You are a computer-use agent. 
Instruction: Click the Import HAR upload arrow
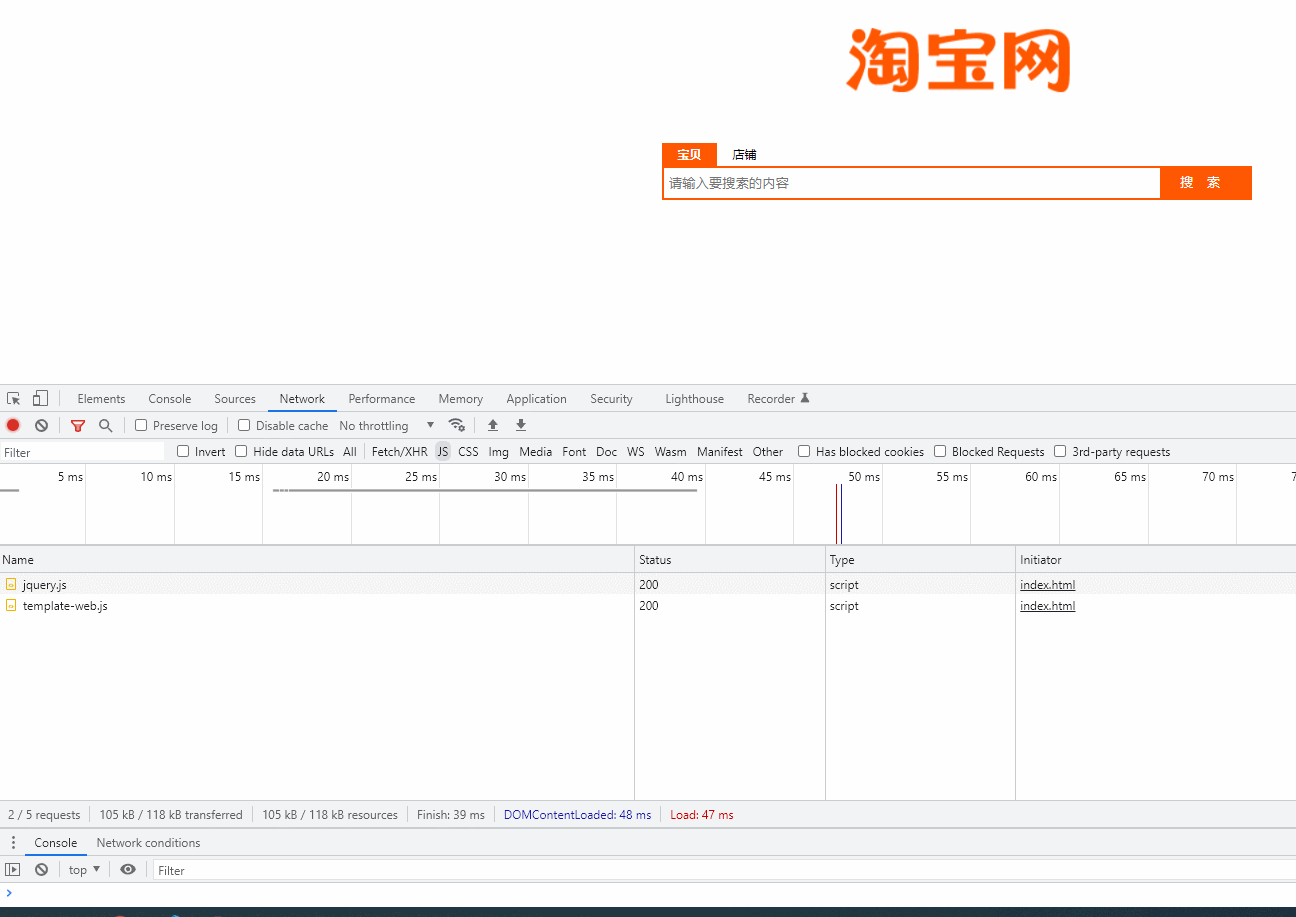pyautogui.click(x=493, y=425)
